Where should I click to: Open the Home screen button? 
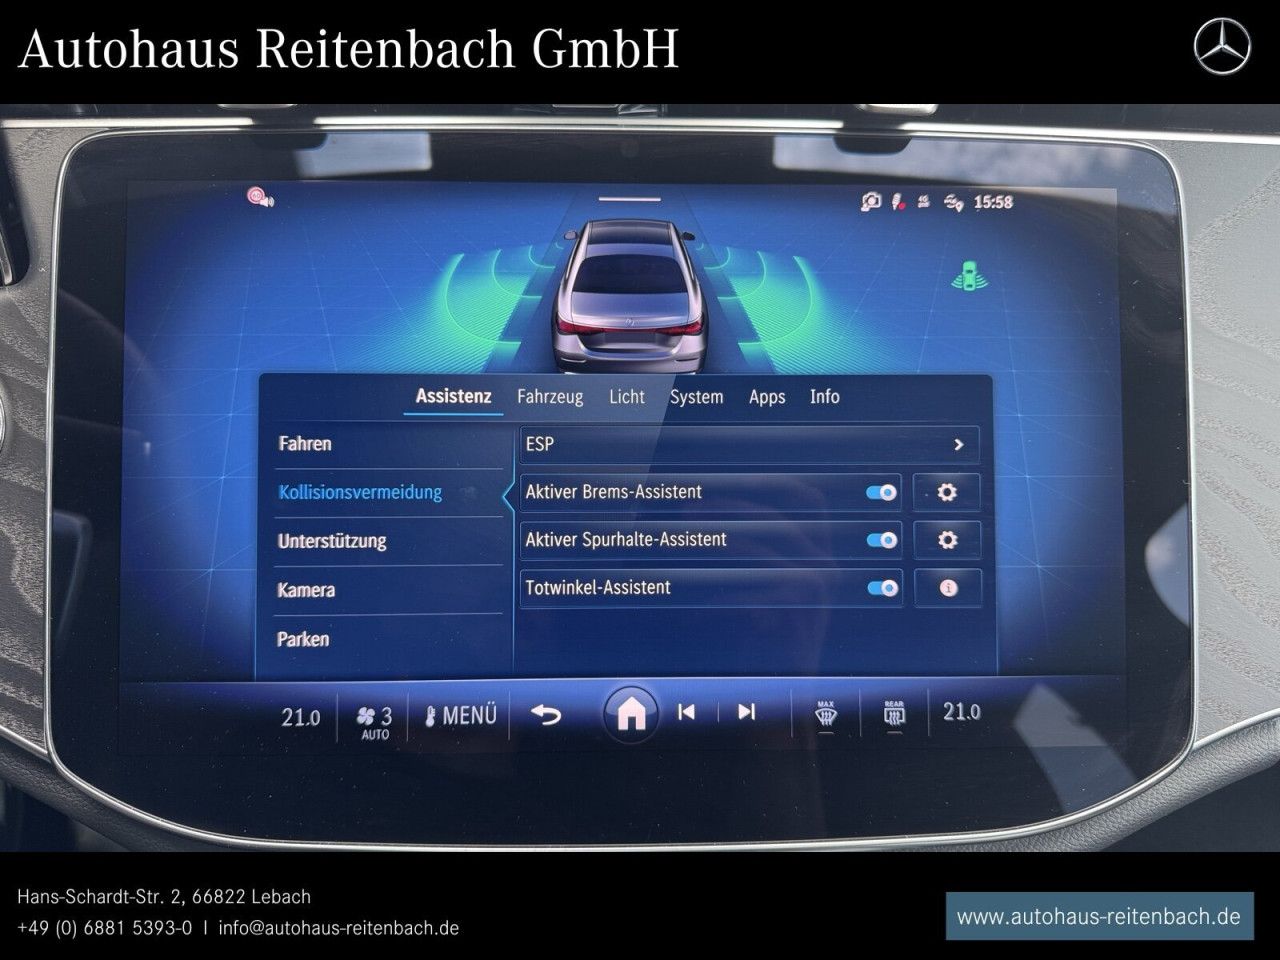click(x=631, y=713)
